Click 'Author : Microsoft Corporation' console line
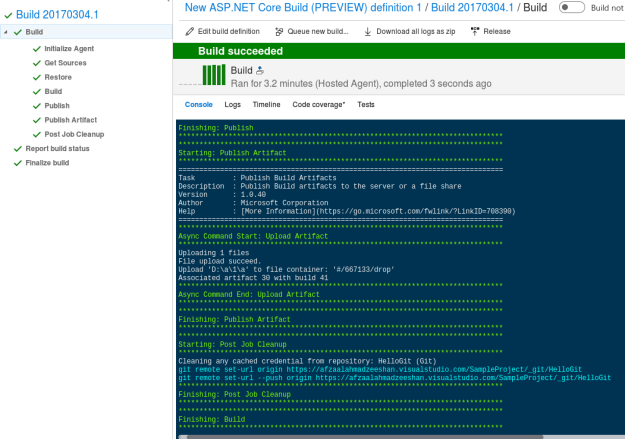 (253, 203)
